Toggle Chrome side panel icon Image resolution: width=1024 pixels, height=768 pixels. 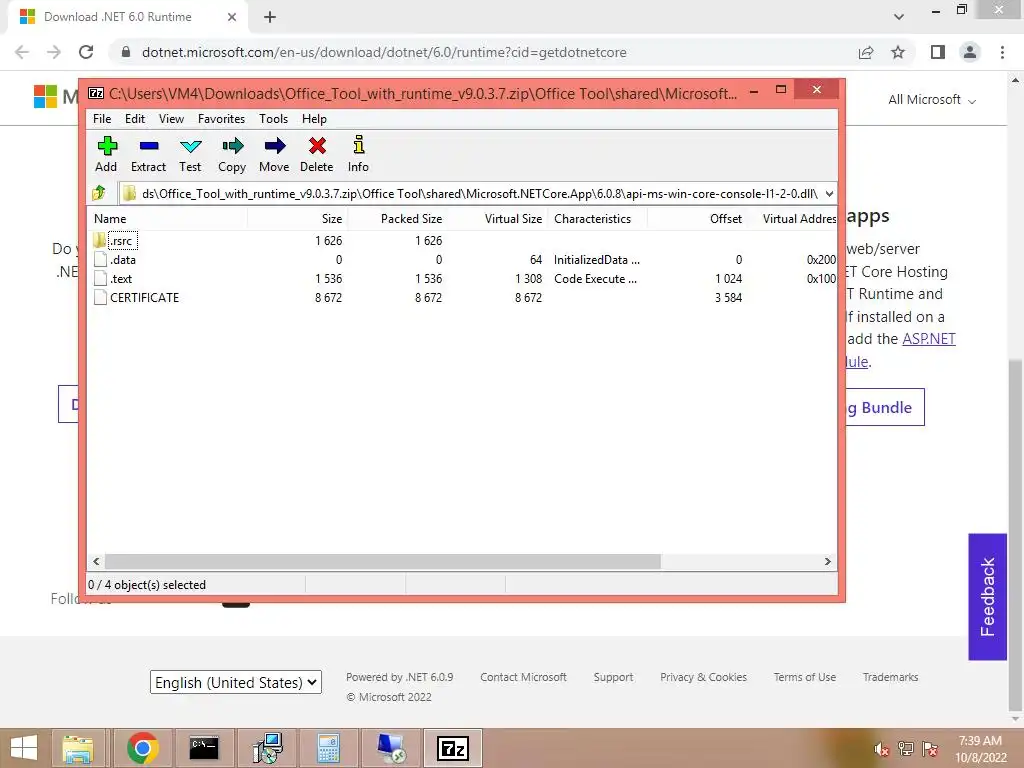938,52
